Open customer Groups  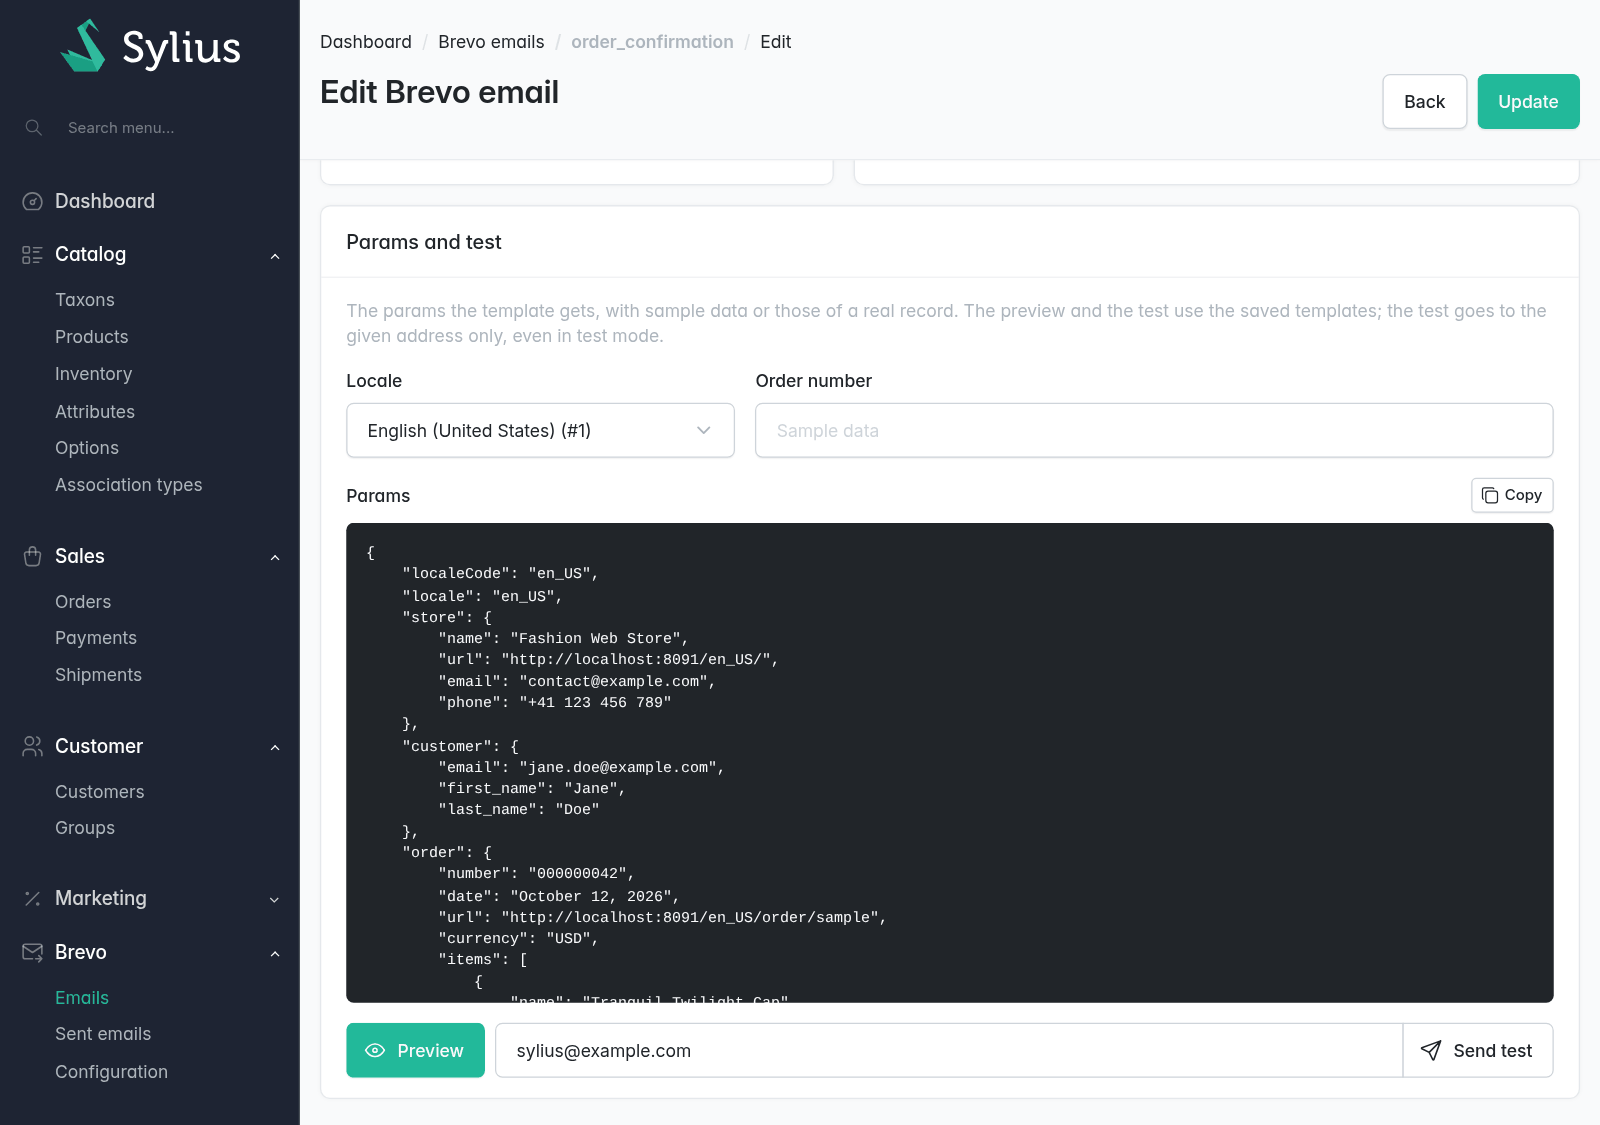pos(85,828)
